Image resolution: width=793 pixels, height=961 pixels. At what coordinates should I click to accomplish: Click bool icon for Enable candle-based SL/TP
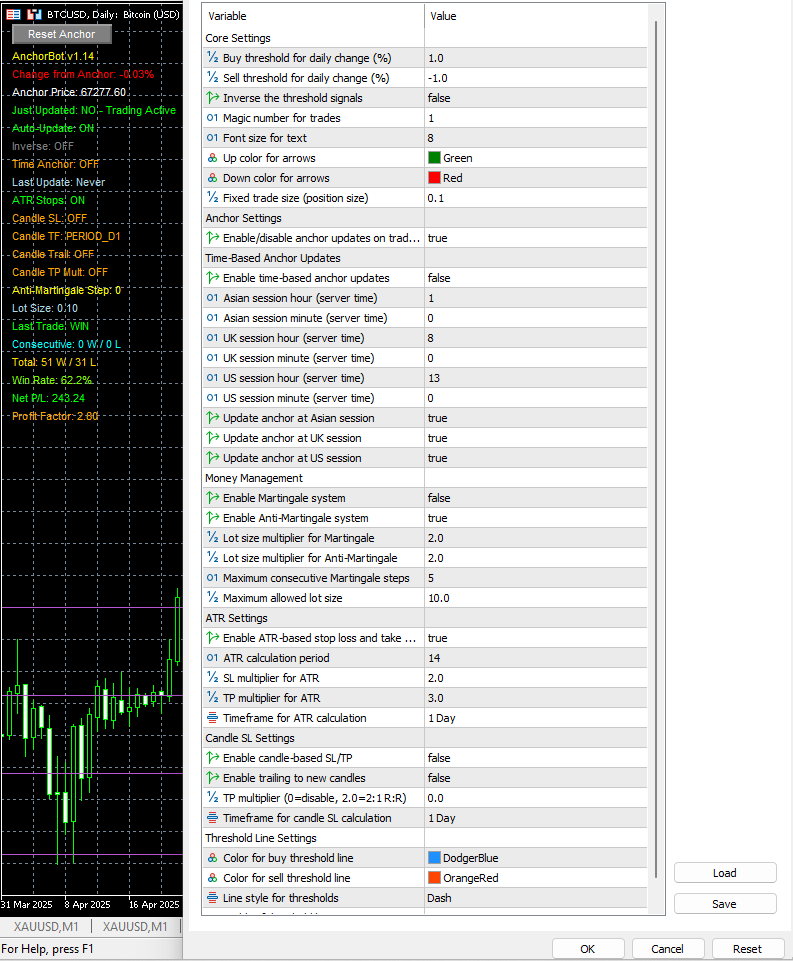213,758
